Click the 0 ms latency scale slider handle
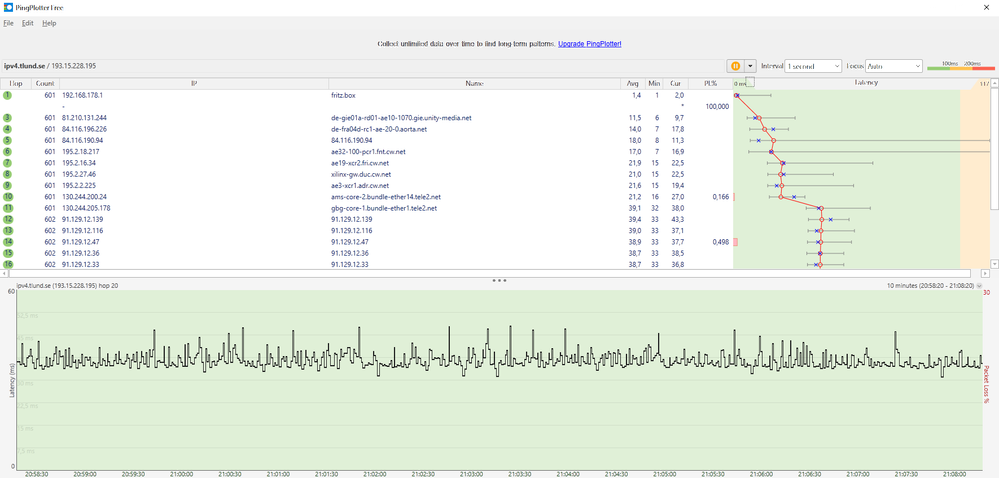The width and height of the screenshot is (999, 478). 751,83
